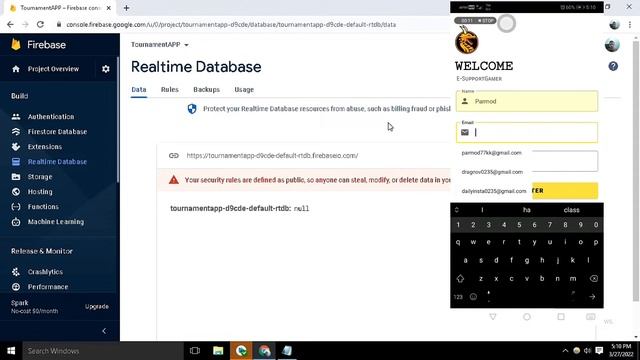This screenshot has width=640, height=360.
Task: Tap the emoji key on phone keyboard
Action: [x=473, y=297]
